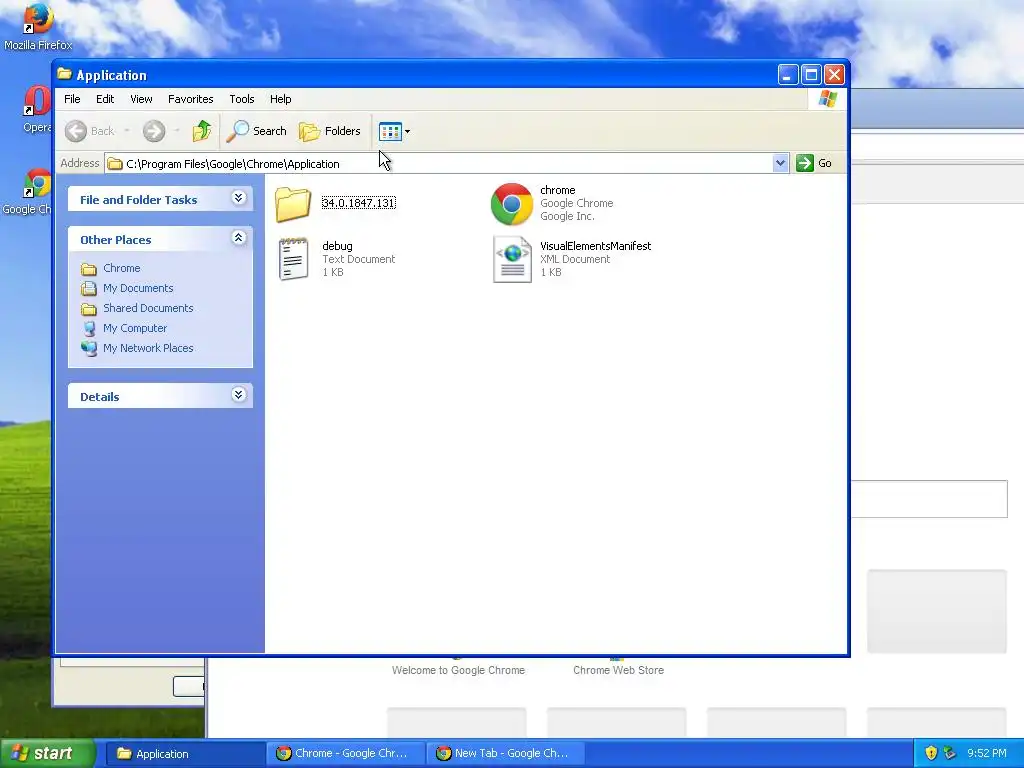Viewport: 1024px width, 768px height.
Task: Open My Computer link
Action: coord(135,328)
